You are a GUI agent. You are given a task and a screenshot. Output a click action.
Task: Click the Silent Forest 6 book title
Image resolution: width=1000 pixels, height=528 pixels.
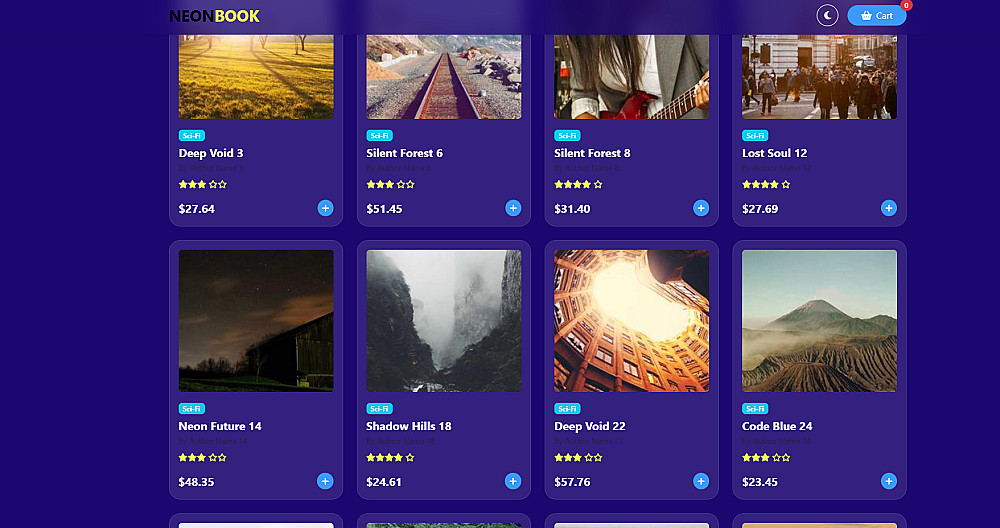tap(404, 153)
